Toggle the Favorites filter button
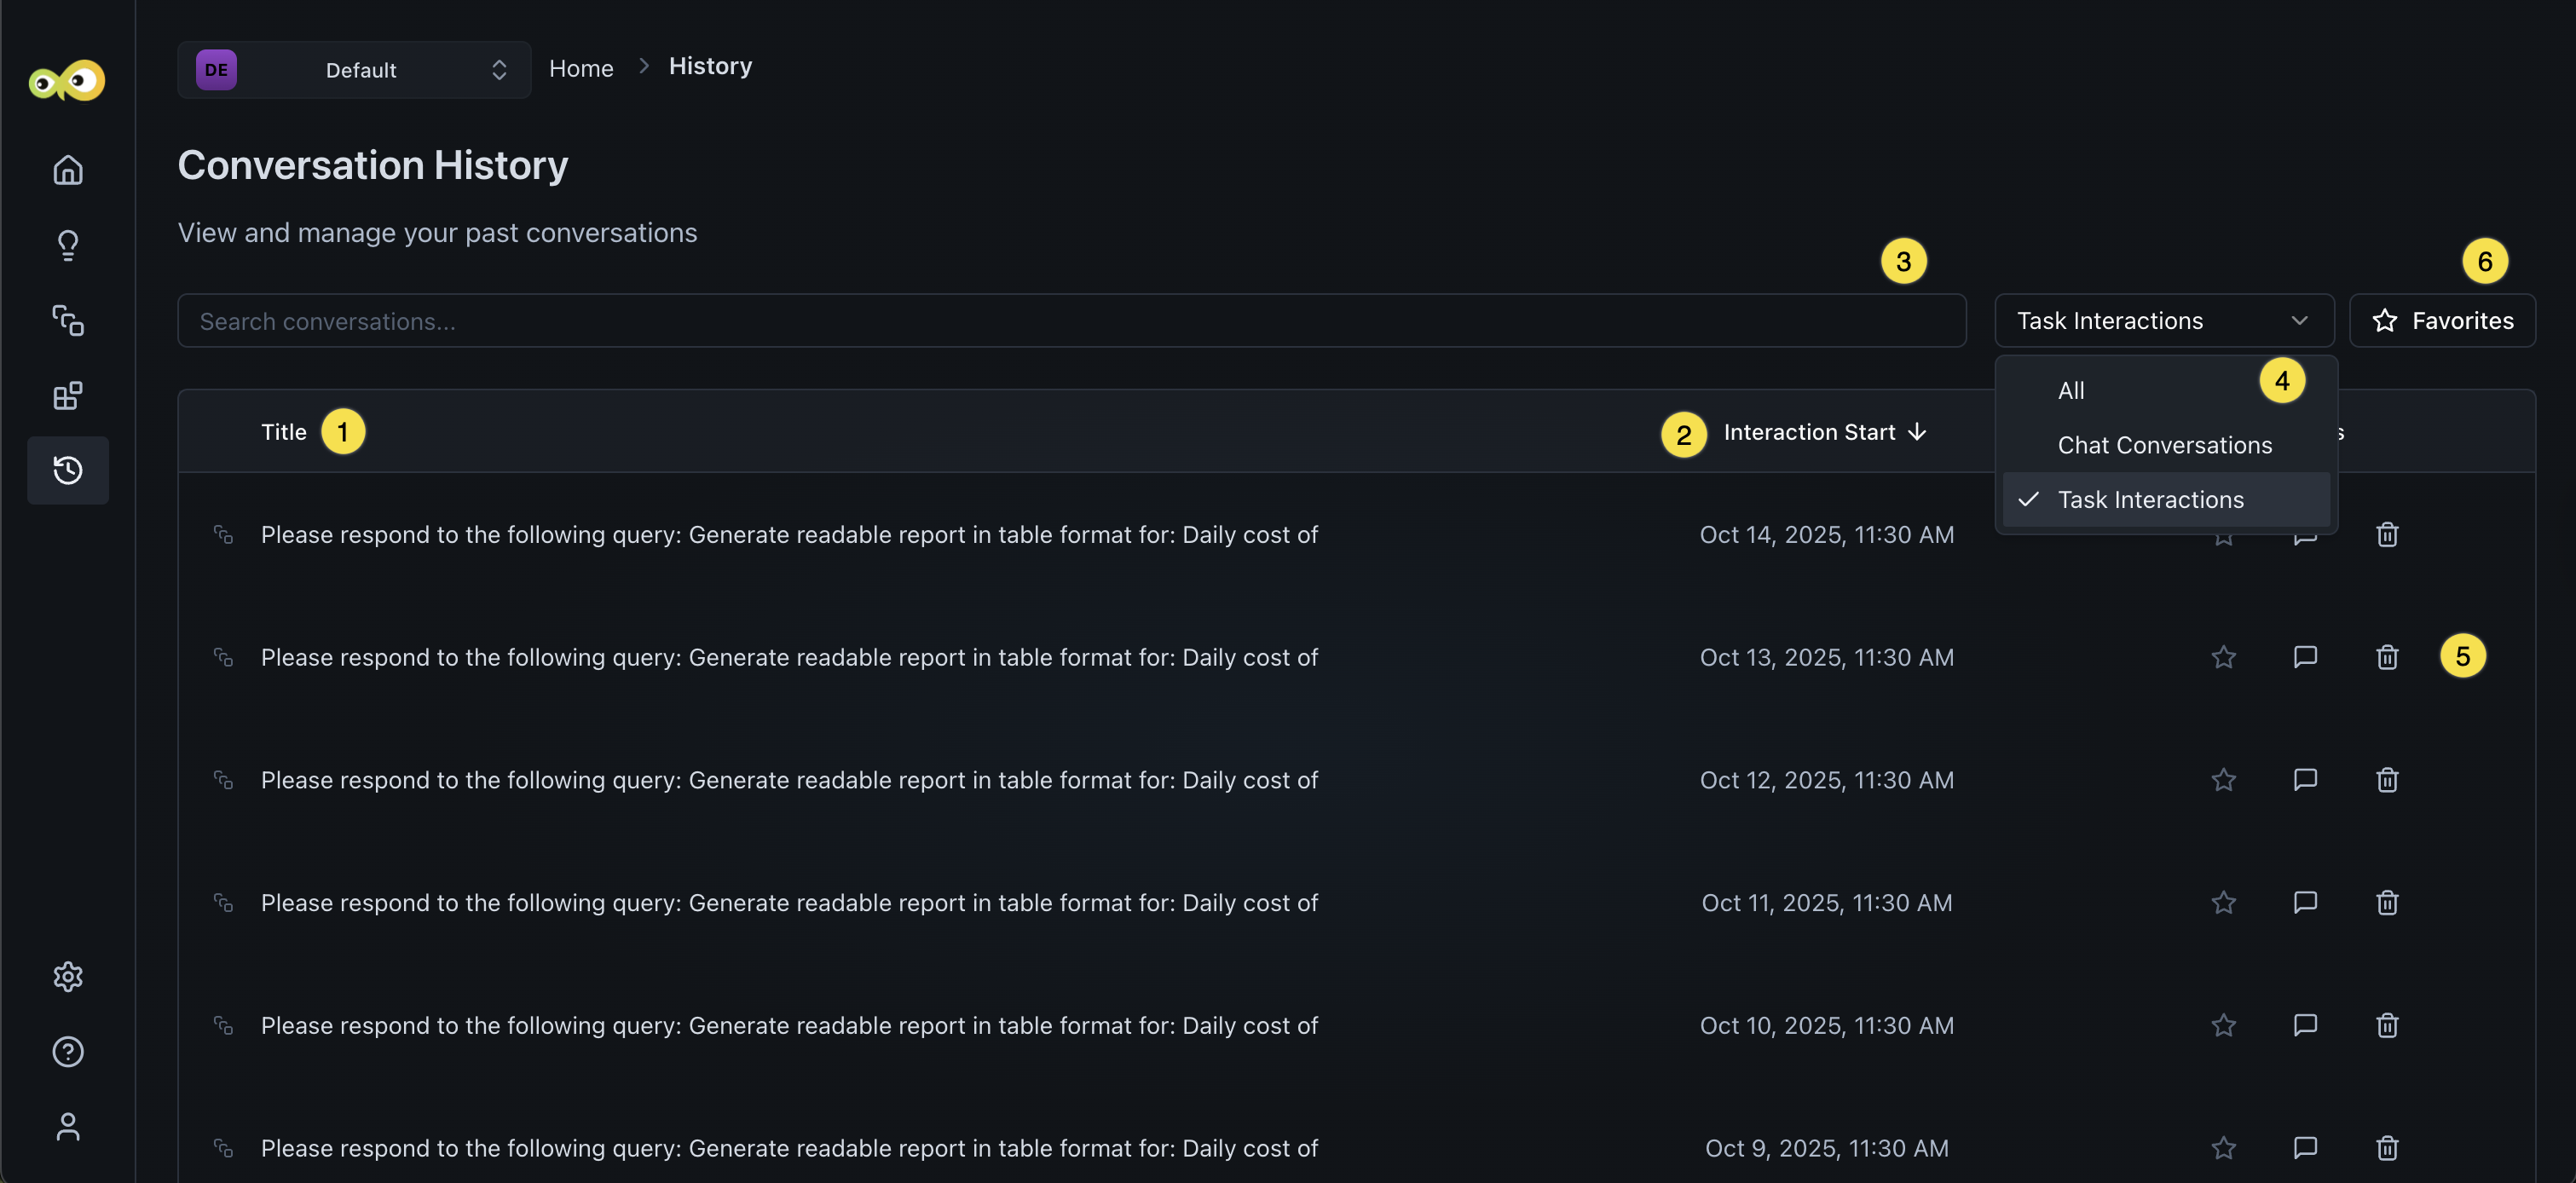 click(x=2442, y=321)
